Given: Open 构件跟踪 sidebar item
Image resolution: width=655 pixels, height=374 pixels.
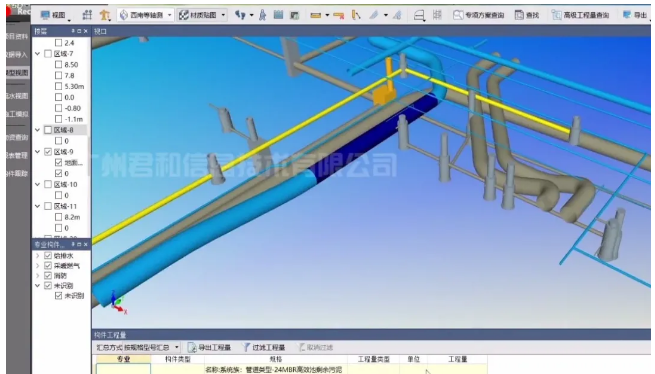Looking at the screenshot, I should click(x=18, y=173).
